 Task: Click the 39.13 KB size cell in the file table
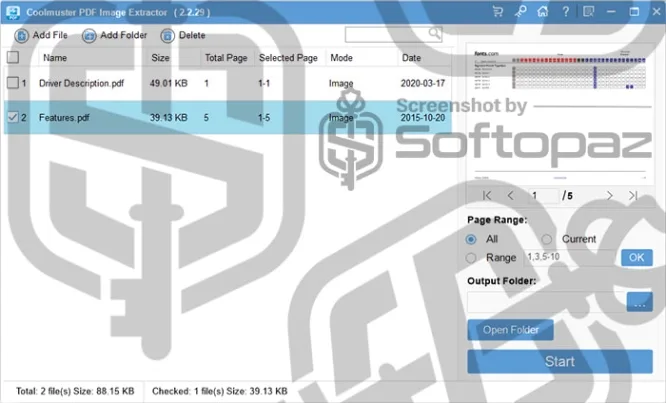click(169, 118)
